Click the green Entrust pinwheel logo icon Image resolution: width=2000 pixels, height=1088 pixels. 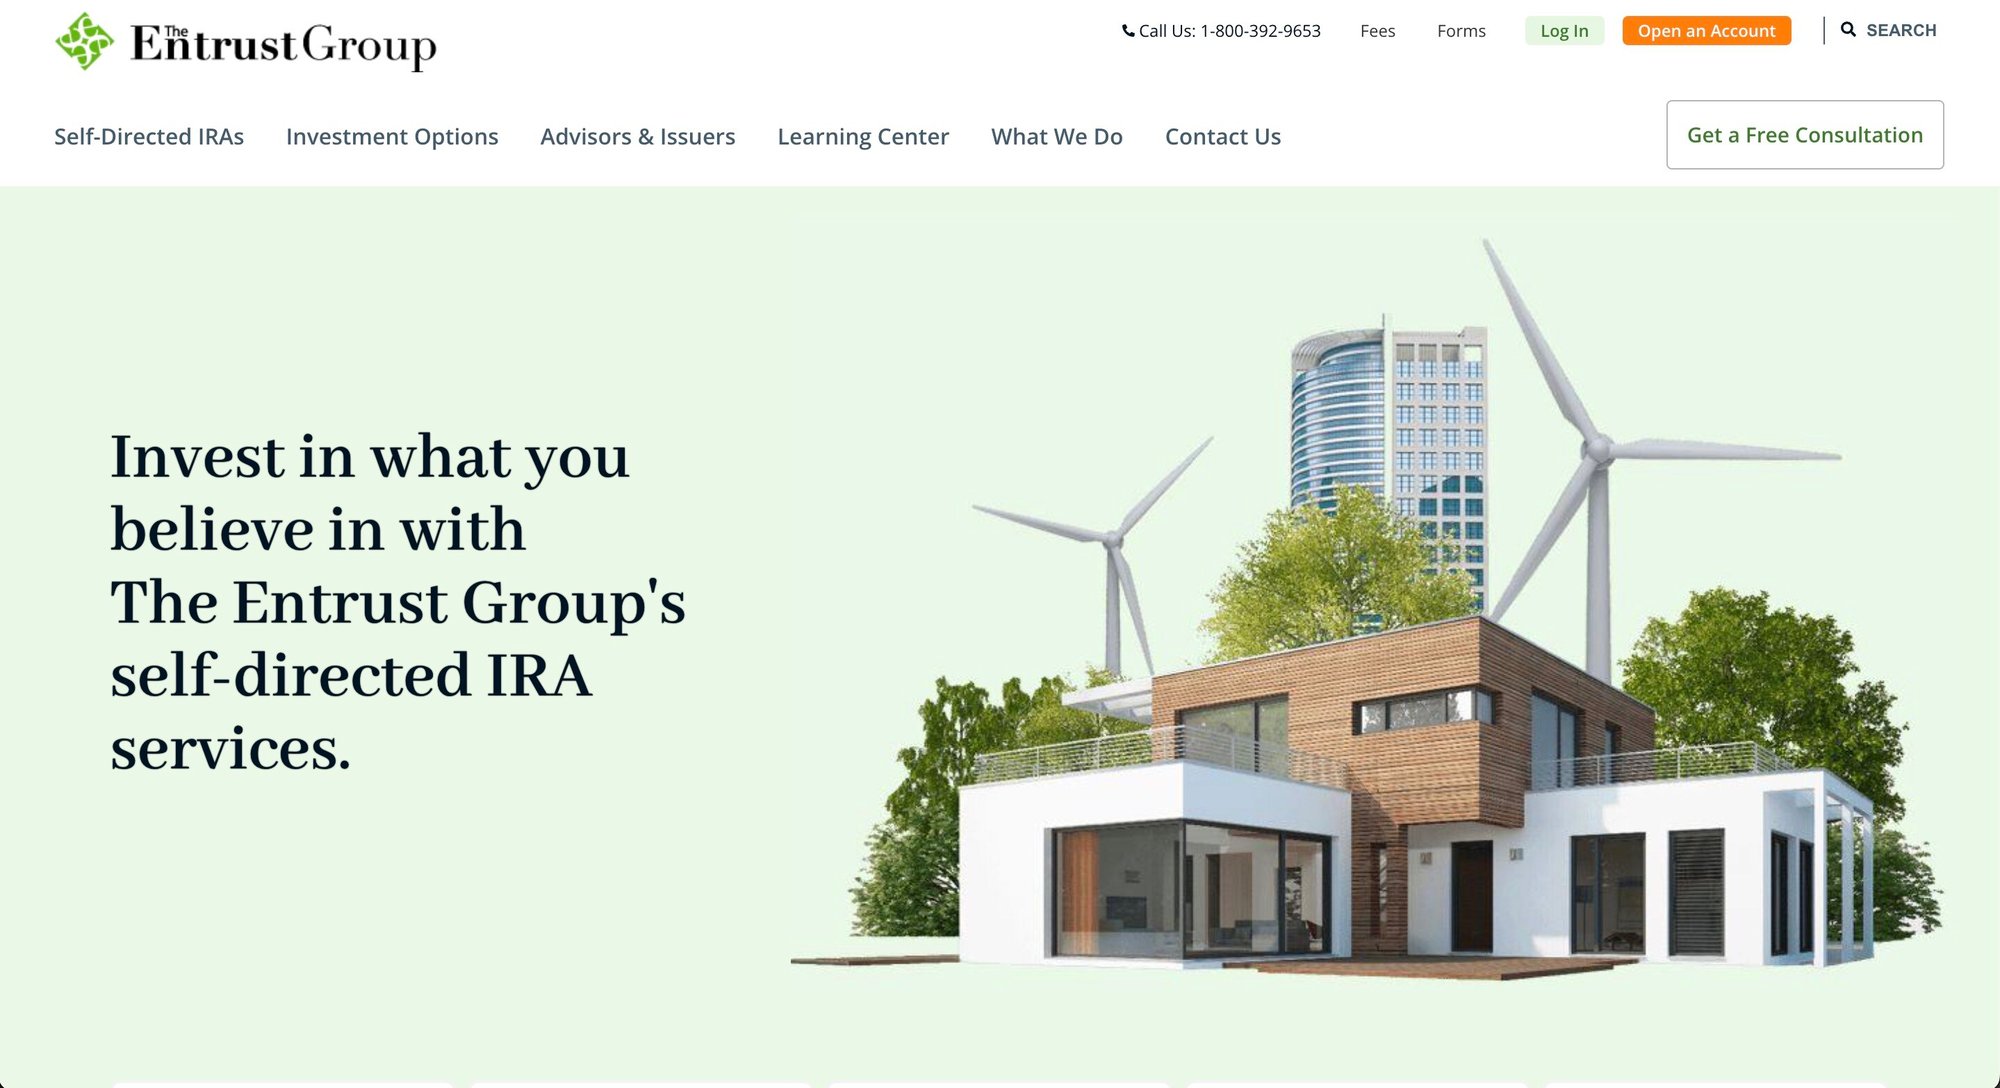(84, 42)
